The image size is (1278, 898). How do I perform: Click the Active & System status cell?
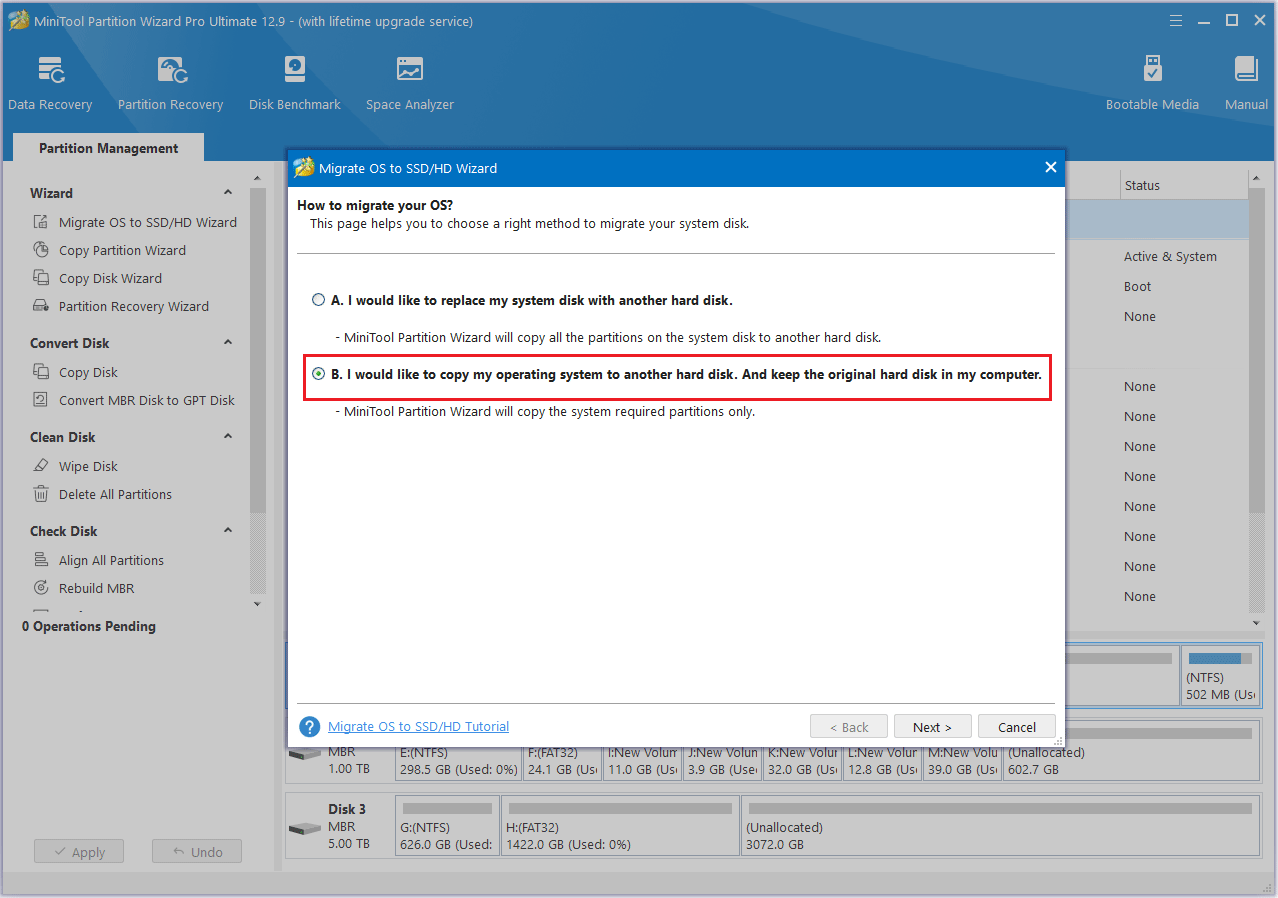pos(1170,256)
